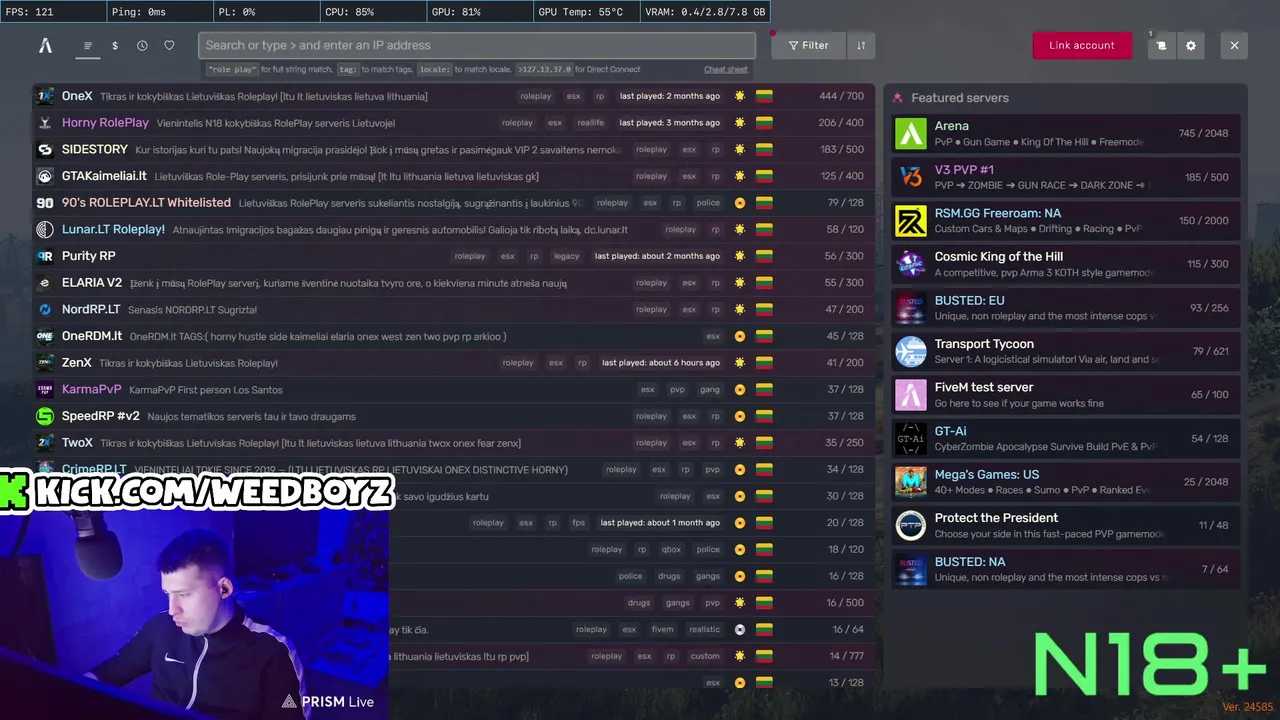The height and width of the screenshot is (720, 1280).
Task: Click the roleplay tag on OneX row
Action: (x=536, y=96)
